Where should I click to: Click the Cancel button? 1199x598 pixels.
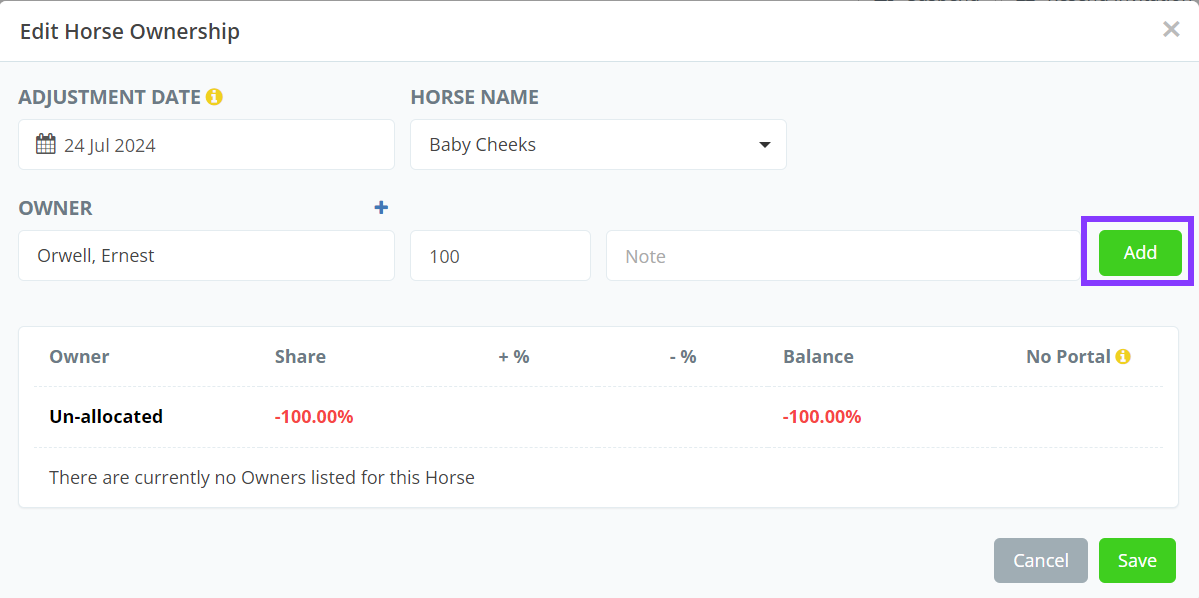click(x=1041, y=561)
